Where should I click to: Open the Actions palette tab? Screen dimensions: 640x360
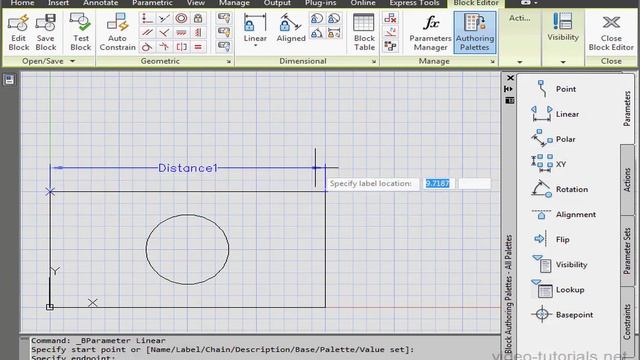point(627,180)
